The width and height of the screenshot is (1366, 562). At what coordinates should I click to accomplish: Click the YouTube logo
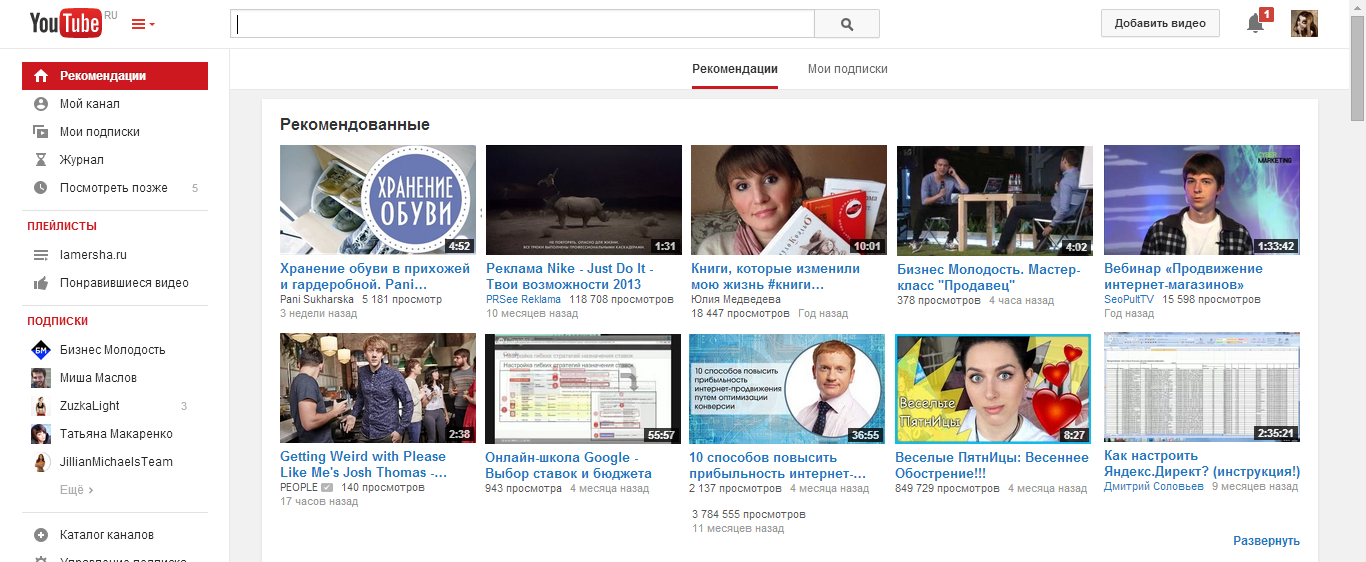66,23
